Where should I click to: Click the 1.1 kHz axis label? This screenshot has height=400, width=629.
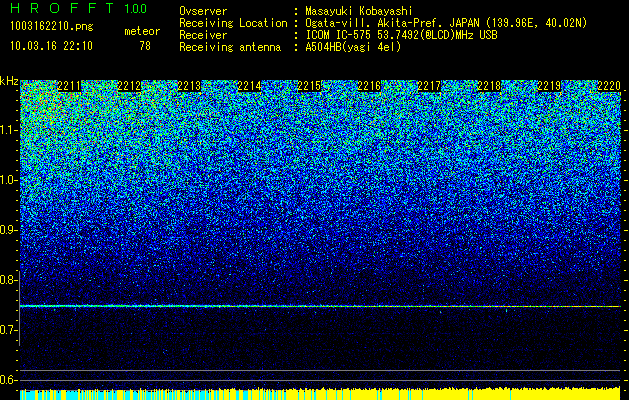pyautogui.click(x=8, y=130)
